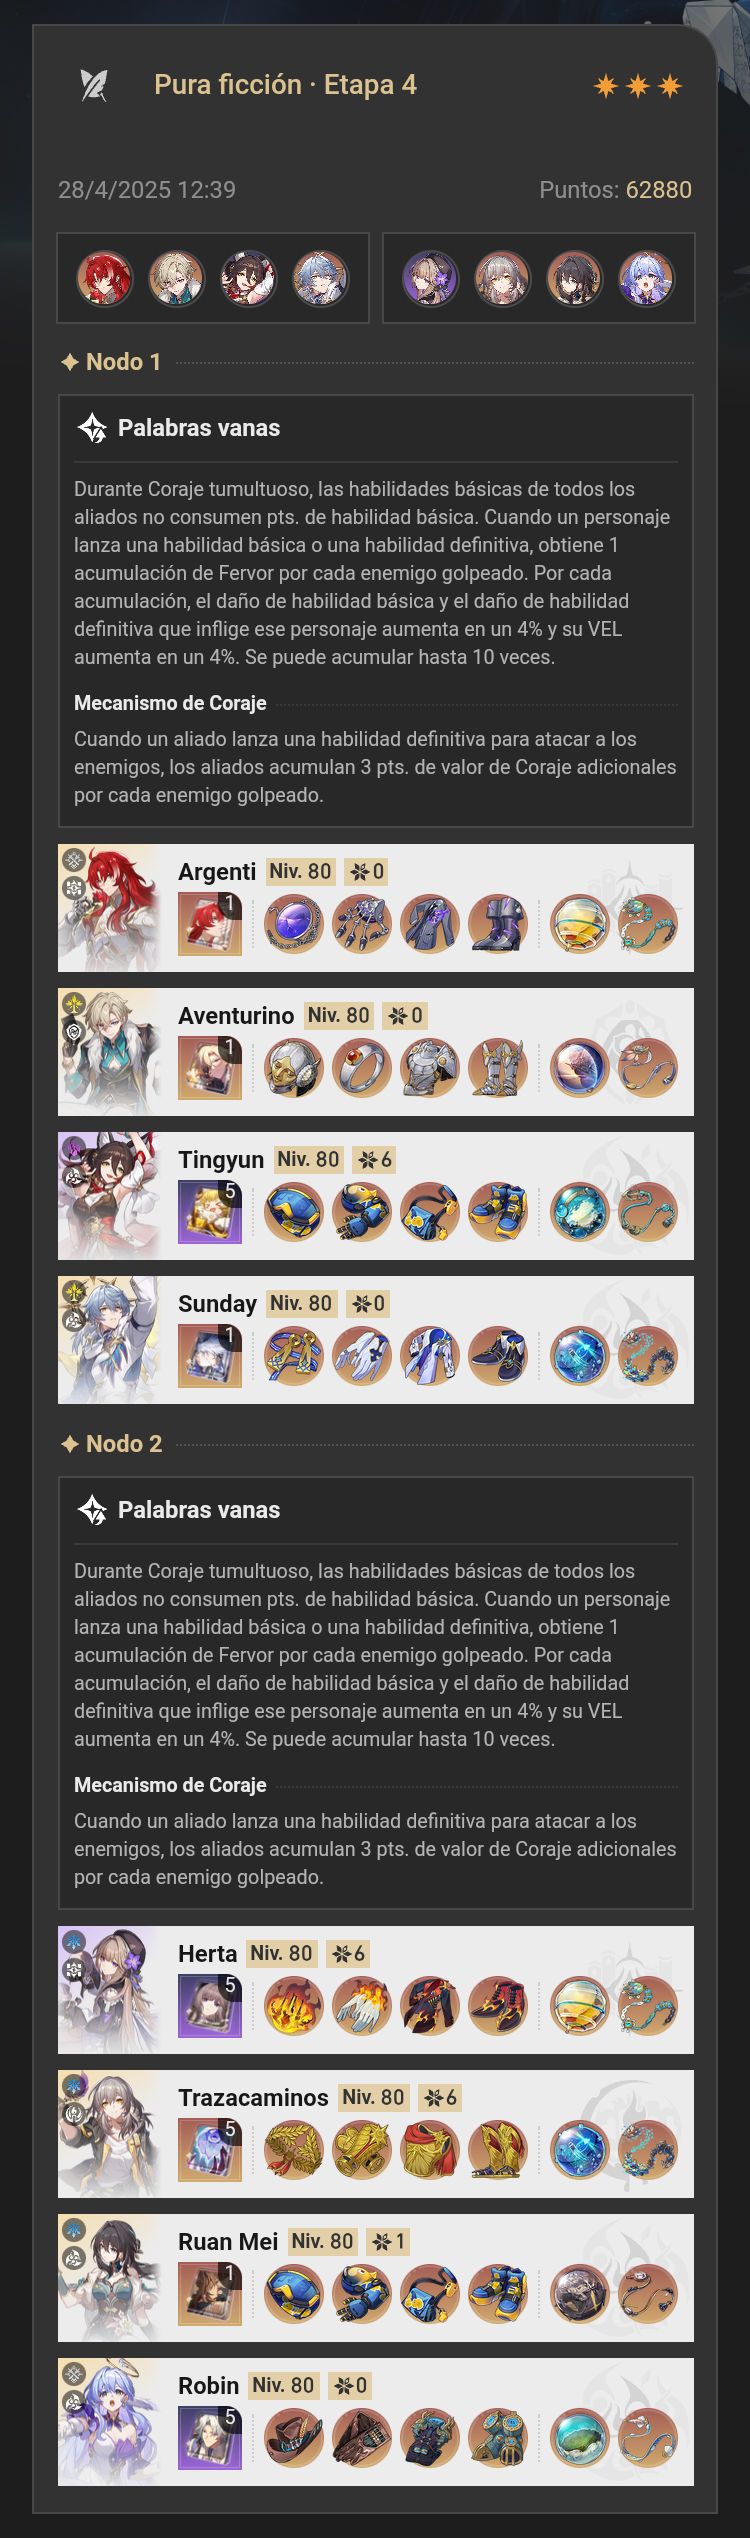750x2538 pixels.
Task: Click the Puntos 62880 score text
Action: pyautogui.click(x=615, y=190)
